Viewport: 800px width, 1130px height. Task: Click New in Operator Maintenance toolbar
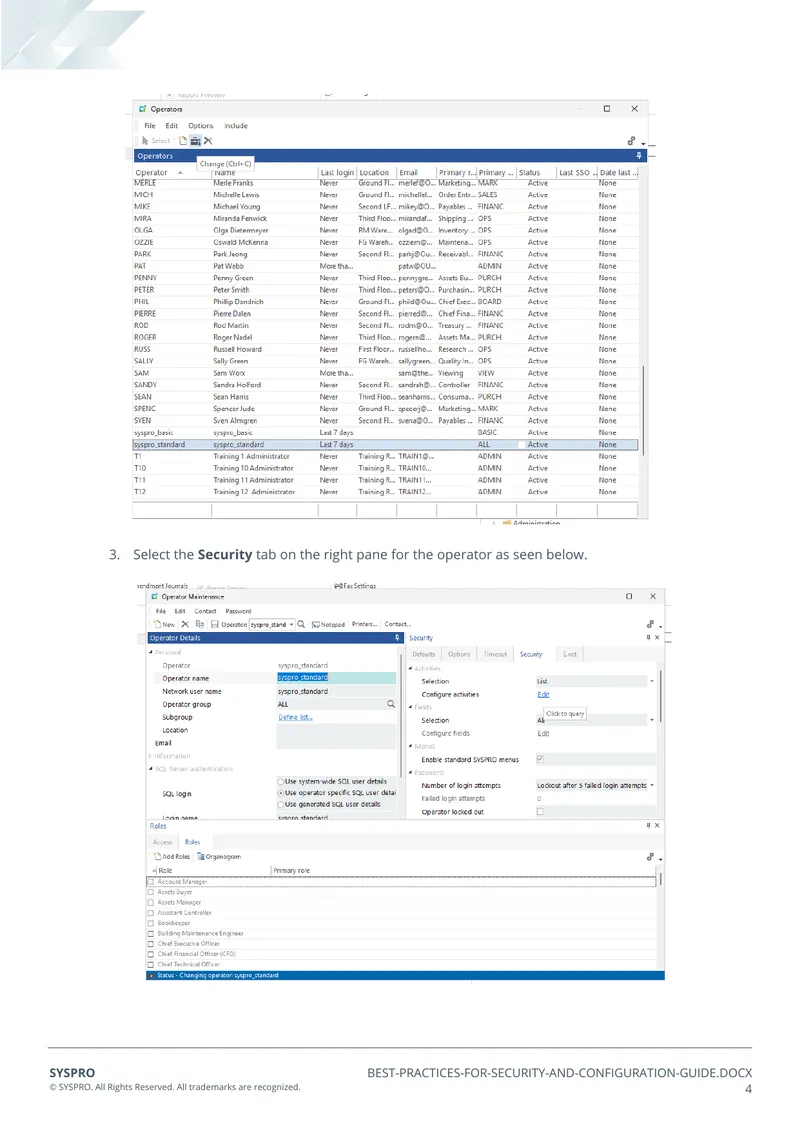tap(164, 624)
